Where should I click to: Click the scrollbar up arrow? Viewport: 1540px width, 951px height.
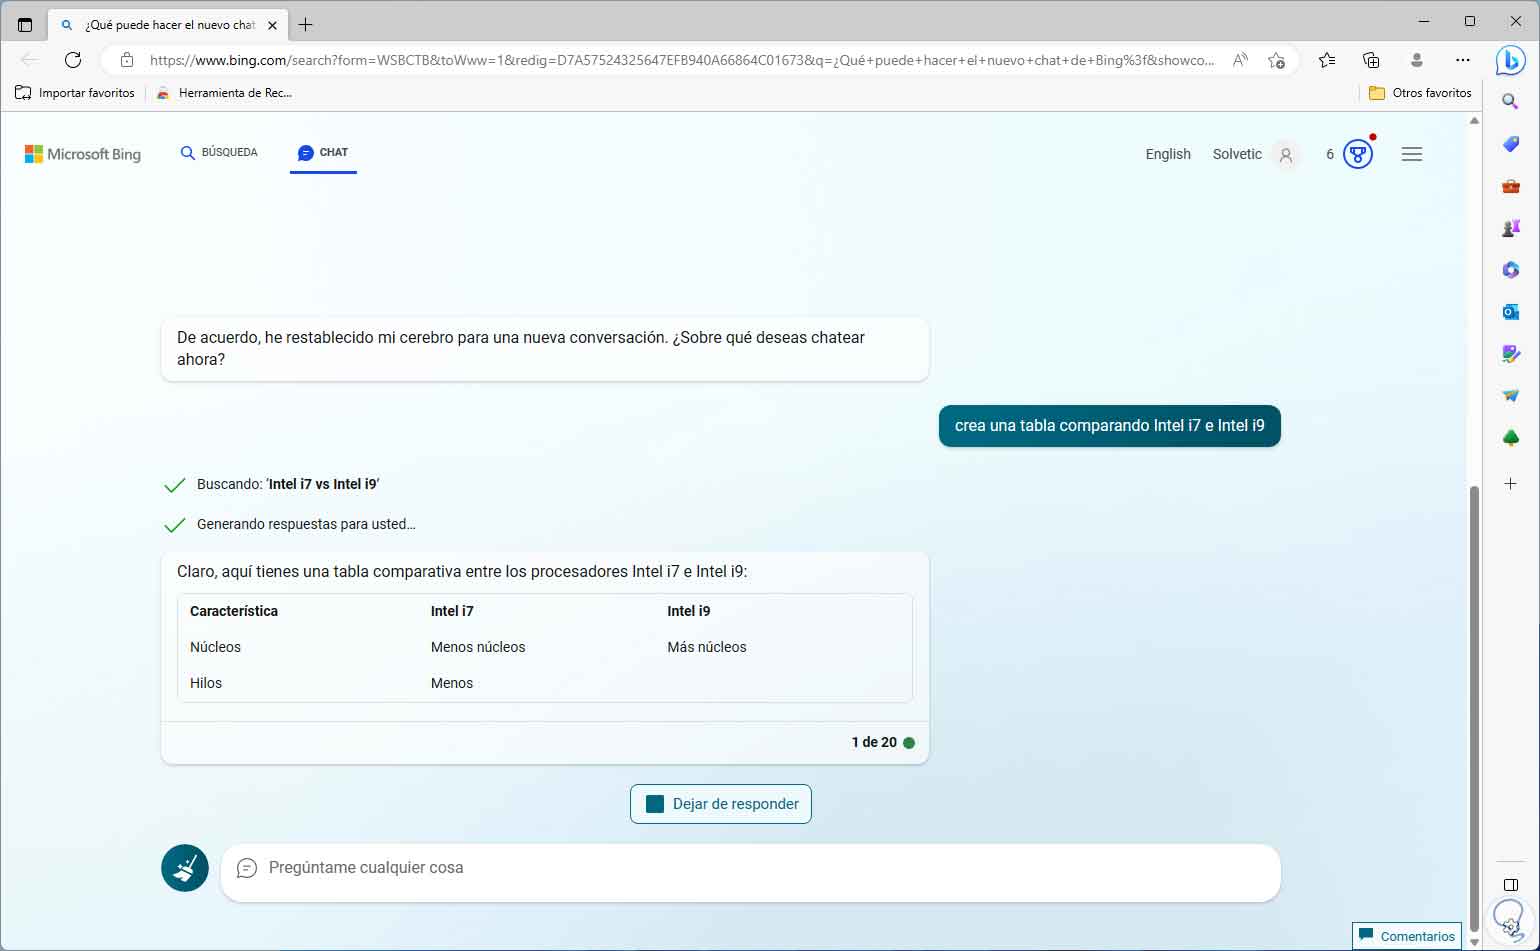point(1474,121)
